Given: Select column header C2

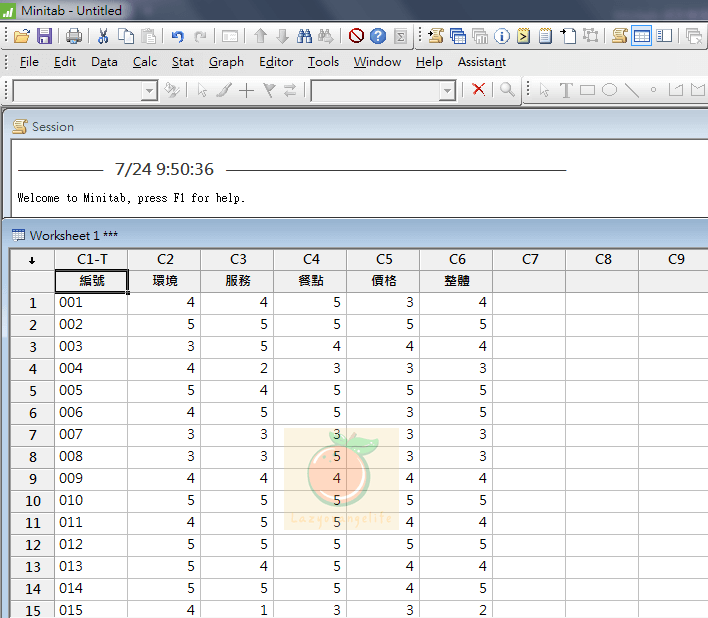Looking at the screenshot, I should coord(165,260).
